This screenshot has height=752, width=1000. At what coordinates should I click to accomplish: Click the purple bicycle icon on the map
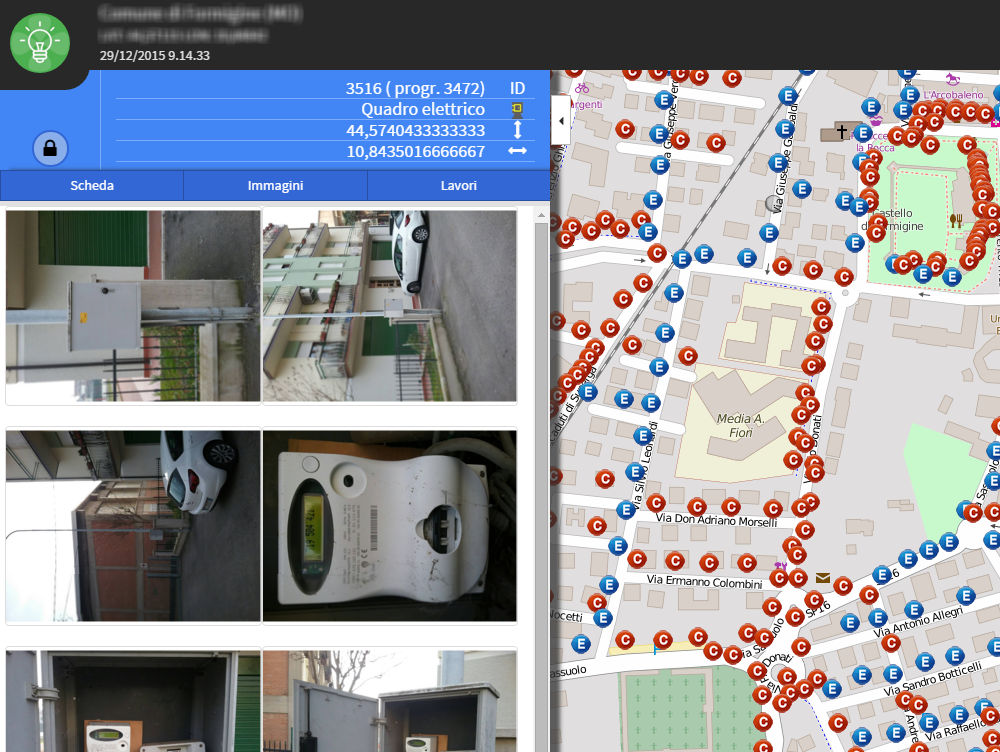click(582, 87)
